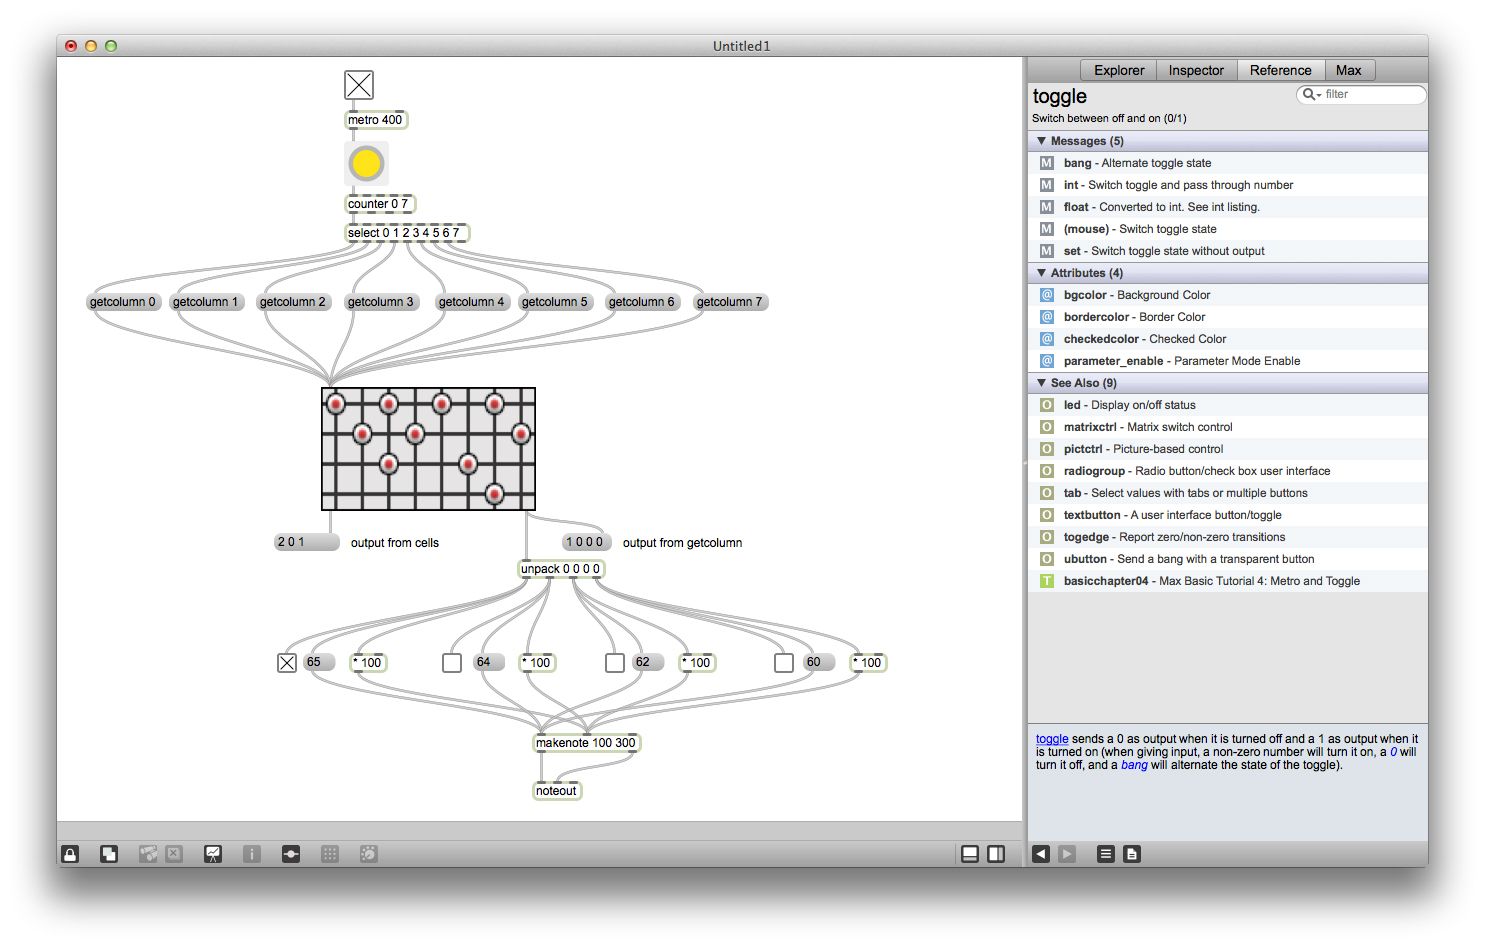Collapse the Messages section
1485x946 pixels.
pyautogui.click(x=1041, y=141)
